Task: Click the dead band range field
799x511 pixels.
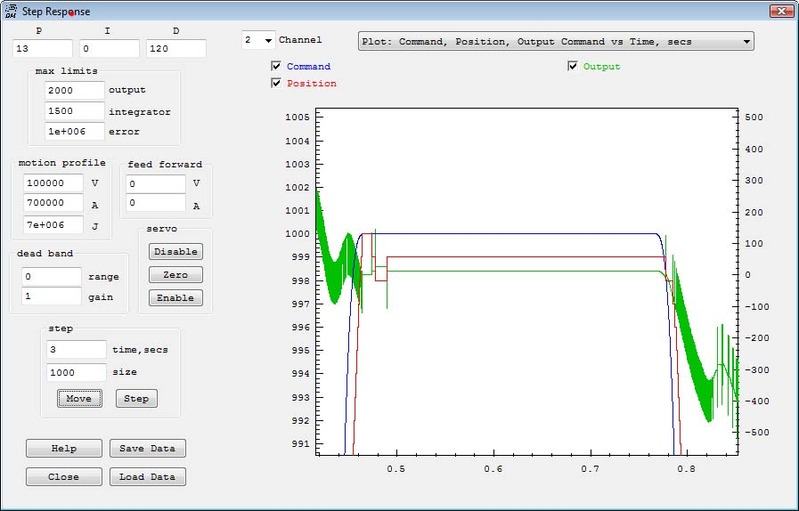Action: point(51,276)
